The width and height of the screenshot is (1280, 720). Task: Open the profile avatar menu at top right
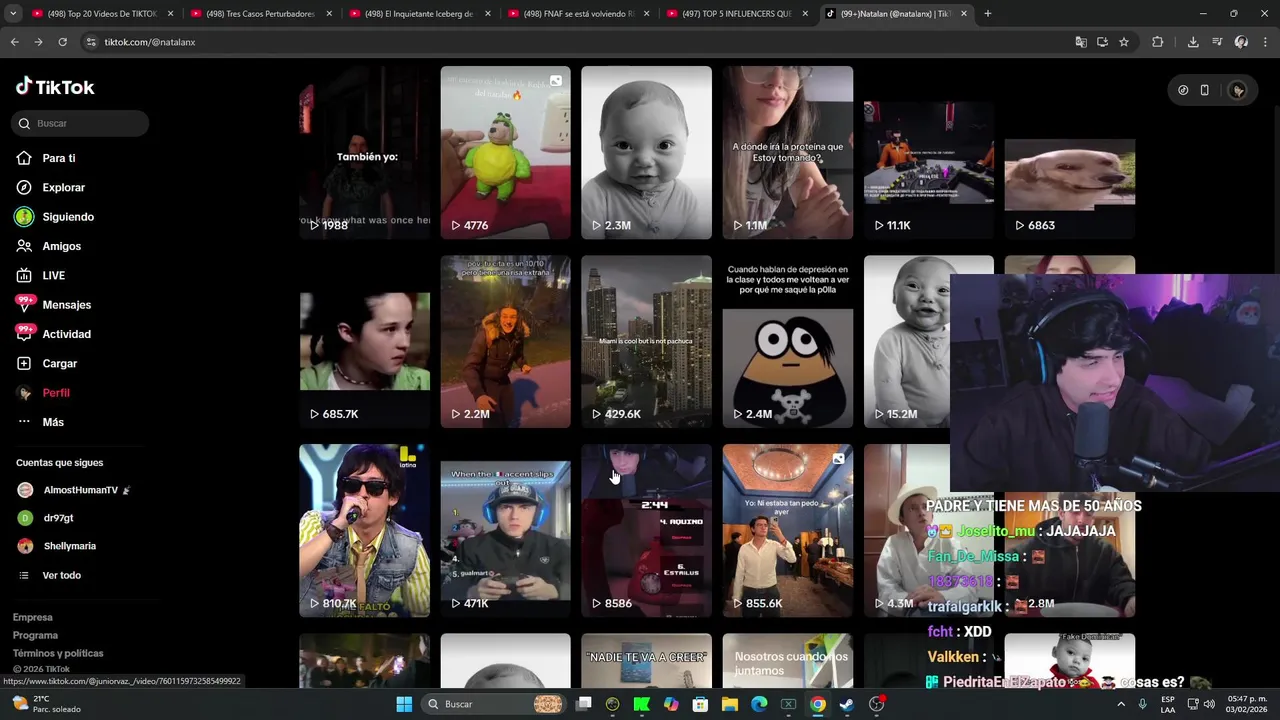click(x=1238, y=90)
